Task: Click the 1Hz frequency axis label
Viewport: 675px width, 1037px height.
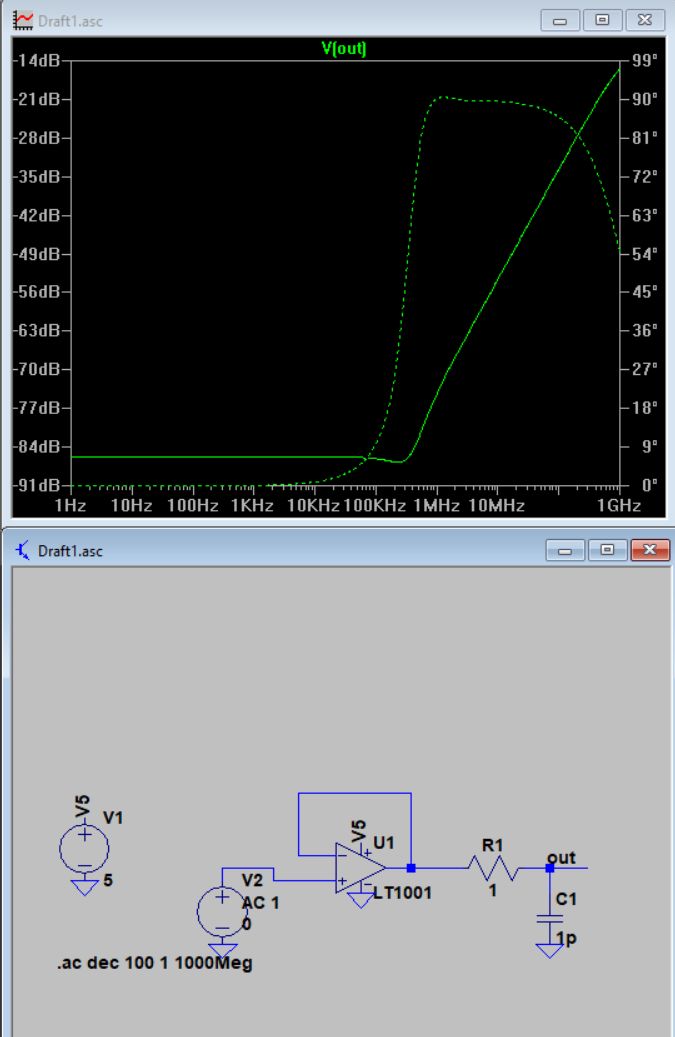Action: click(71, 506)
